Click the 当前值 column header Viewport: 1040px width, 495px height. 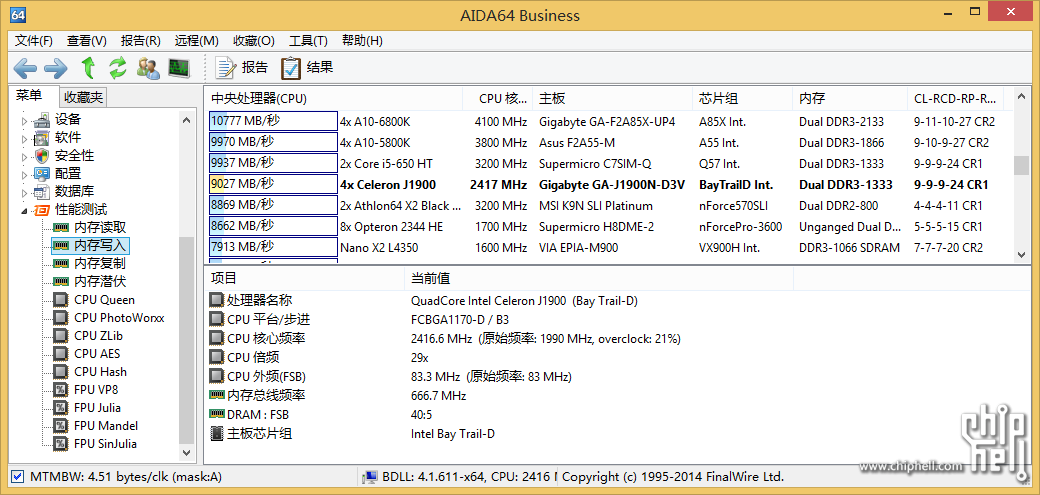599,278
